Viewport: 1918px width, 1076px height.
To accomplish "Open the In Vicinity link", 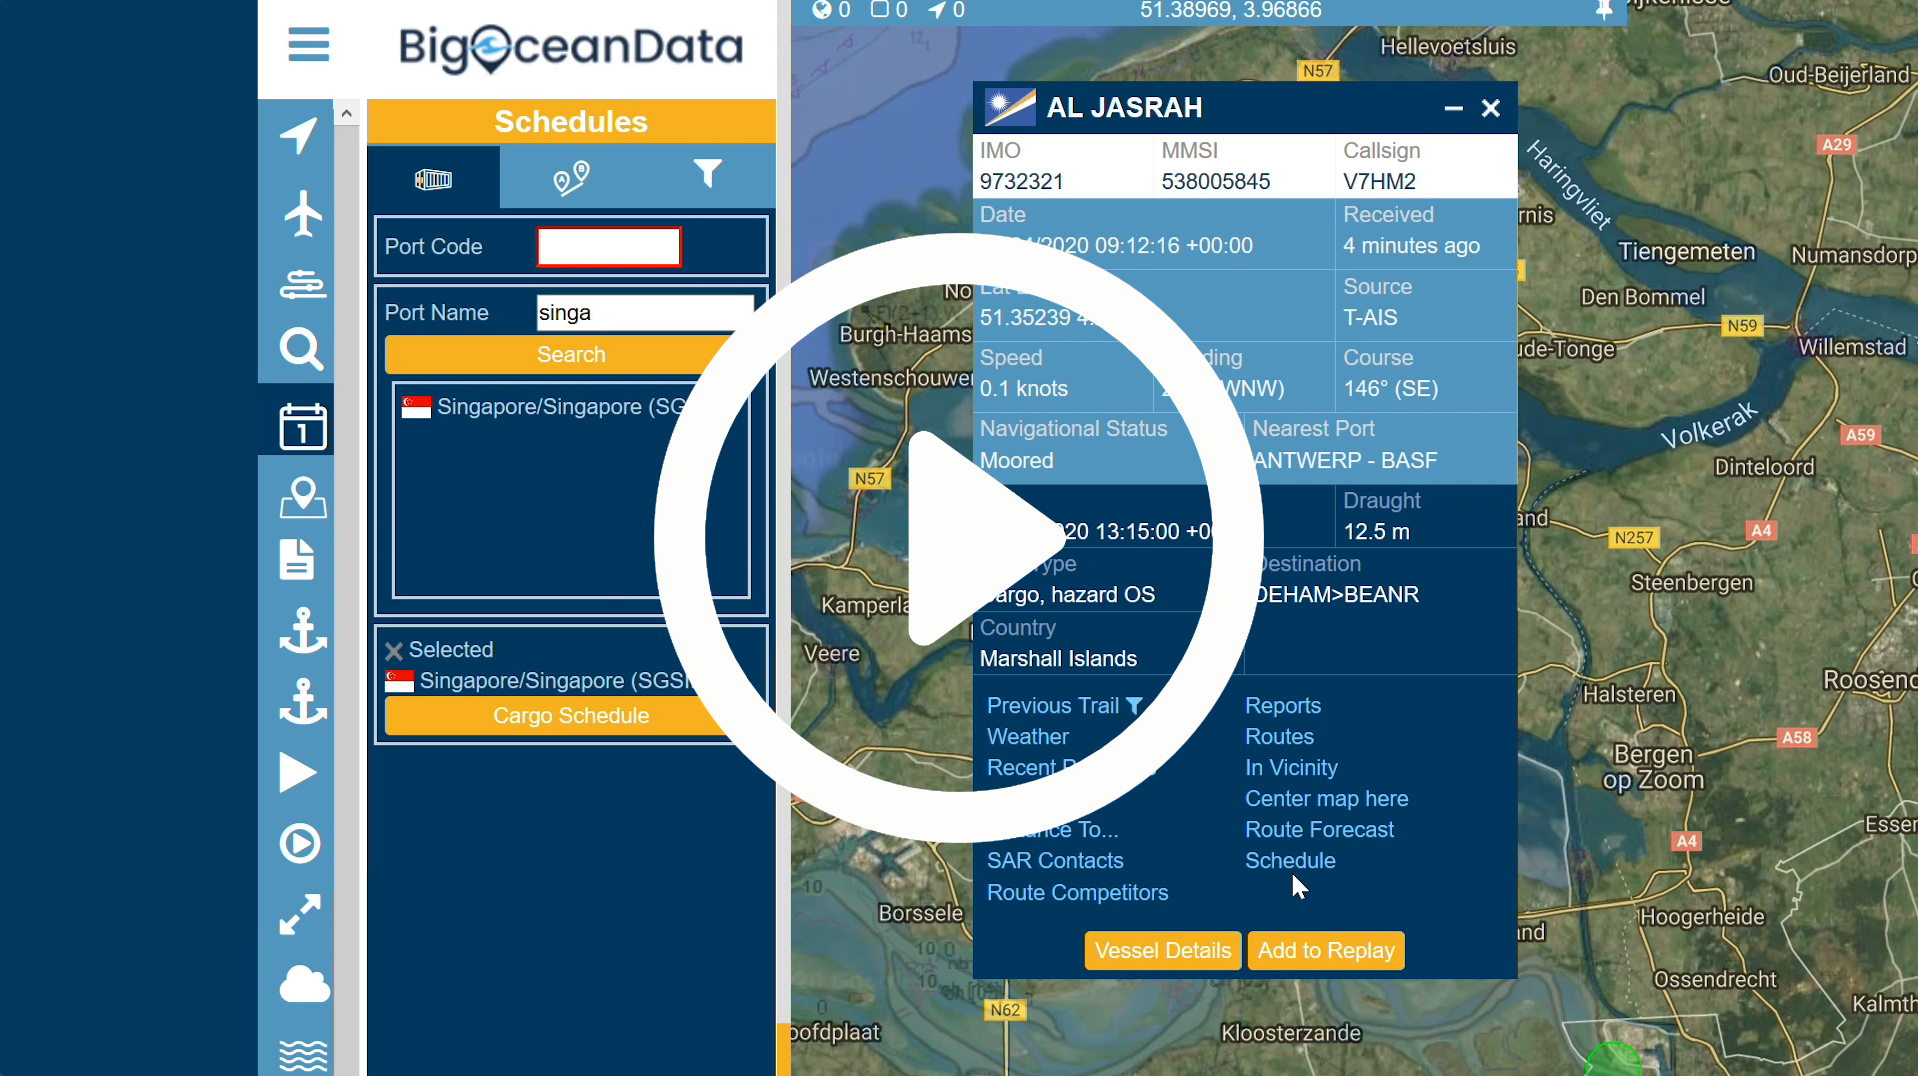I will point(1291,768).
